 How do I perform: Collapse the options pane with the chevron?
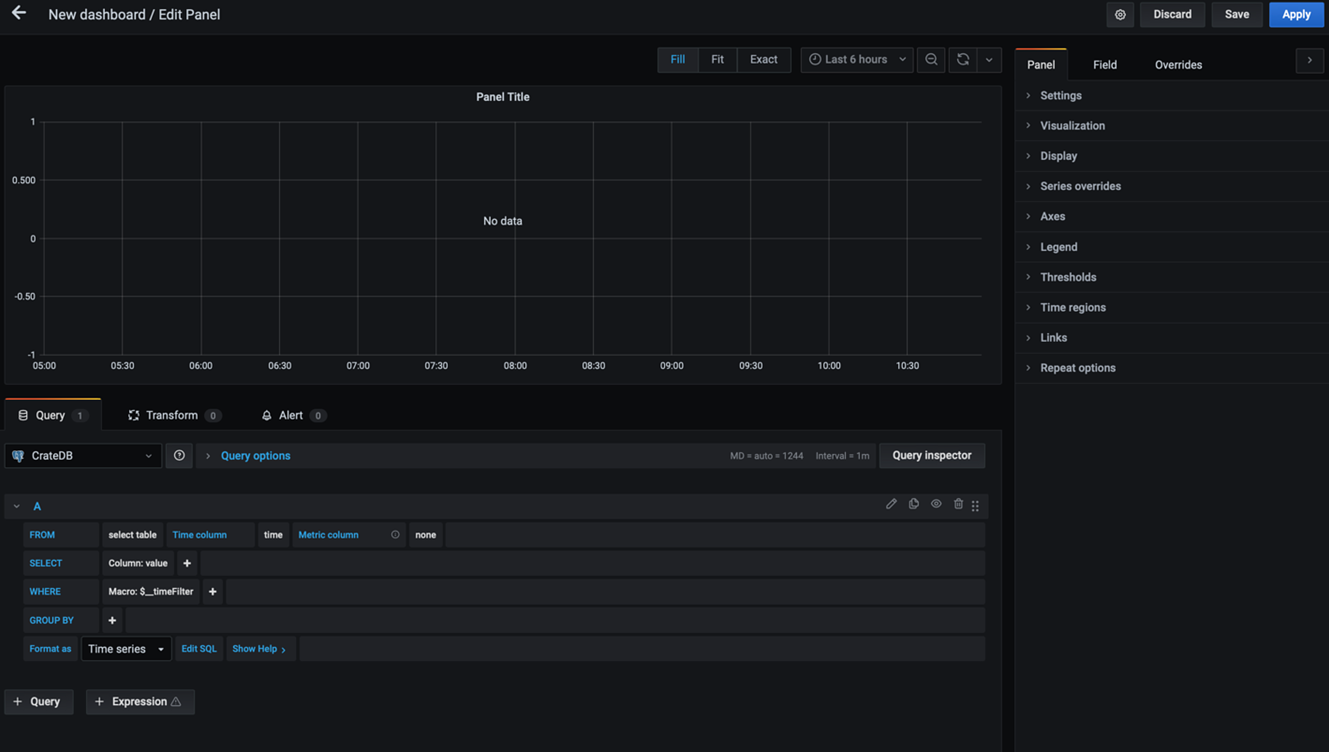tap(1310, 60)
